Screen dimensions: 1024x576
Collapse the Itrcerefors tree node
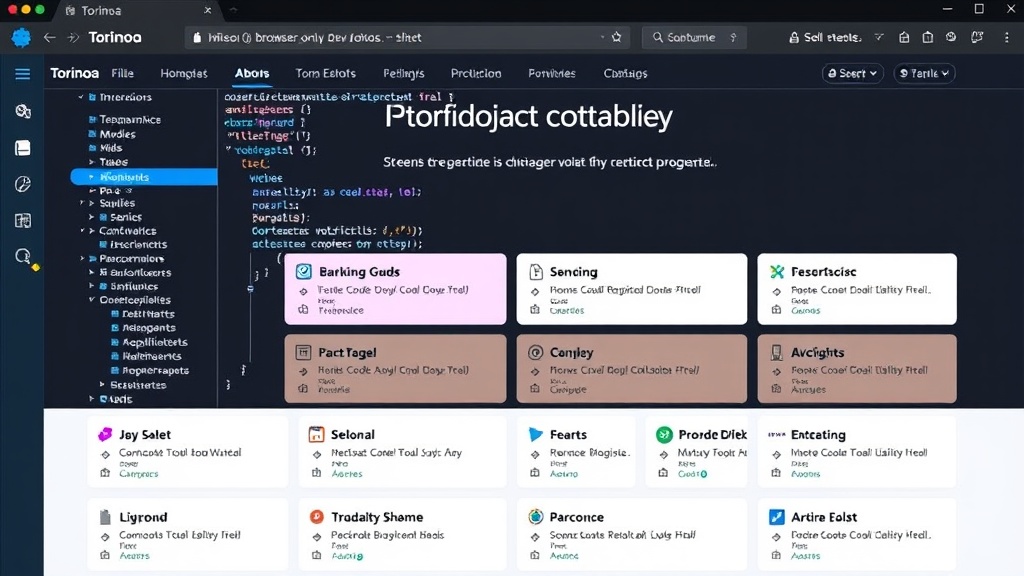tap(81, 97)
